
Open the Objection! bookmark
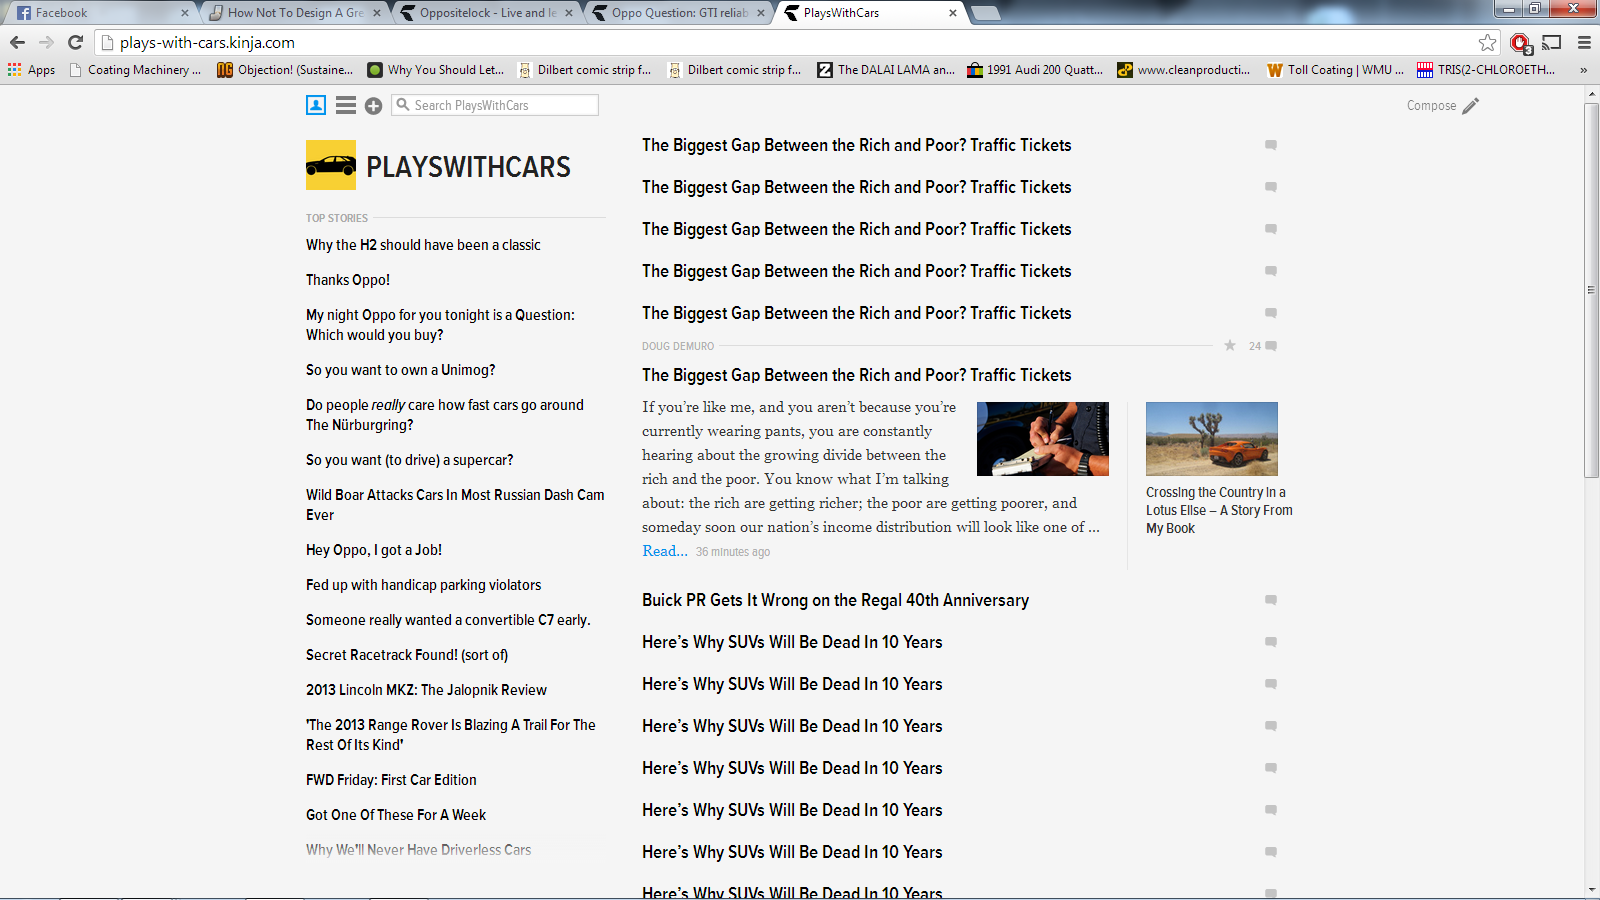285,70
